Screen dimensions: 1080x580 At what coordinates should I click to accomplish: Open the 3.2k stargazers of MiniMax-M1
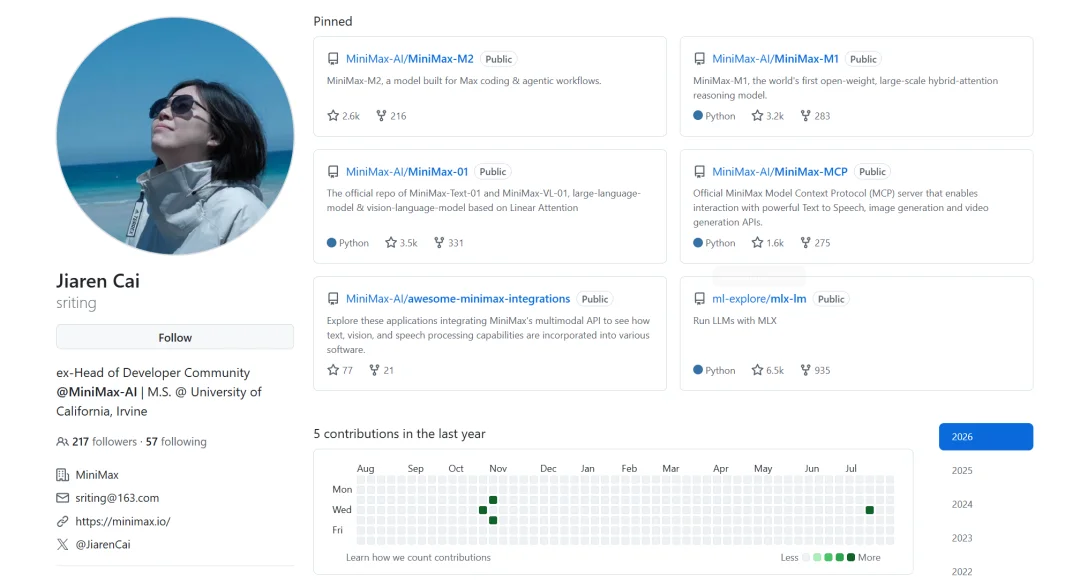[x=768, y=116]
